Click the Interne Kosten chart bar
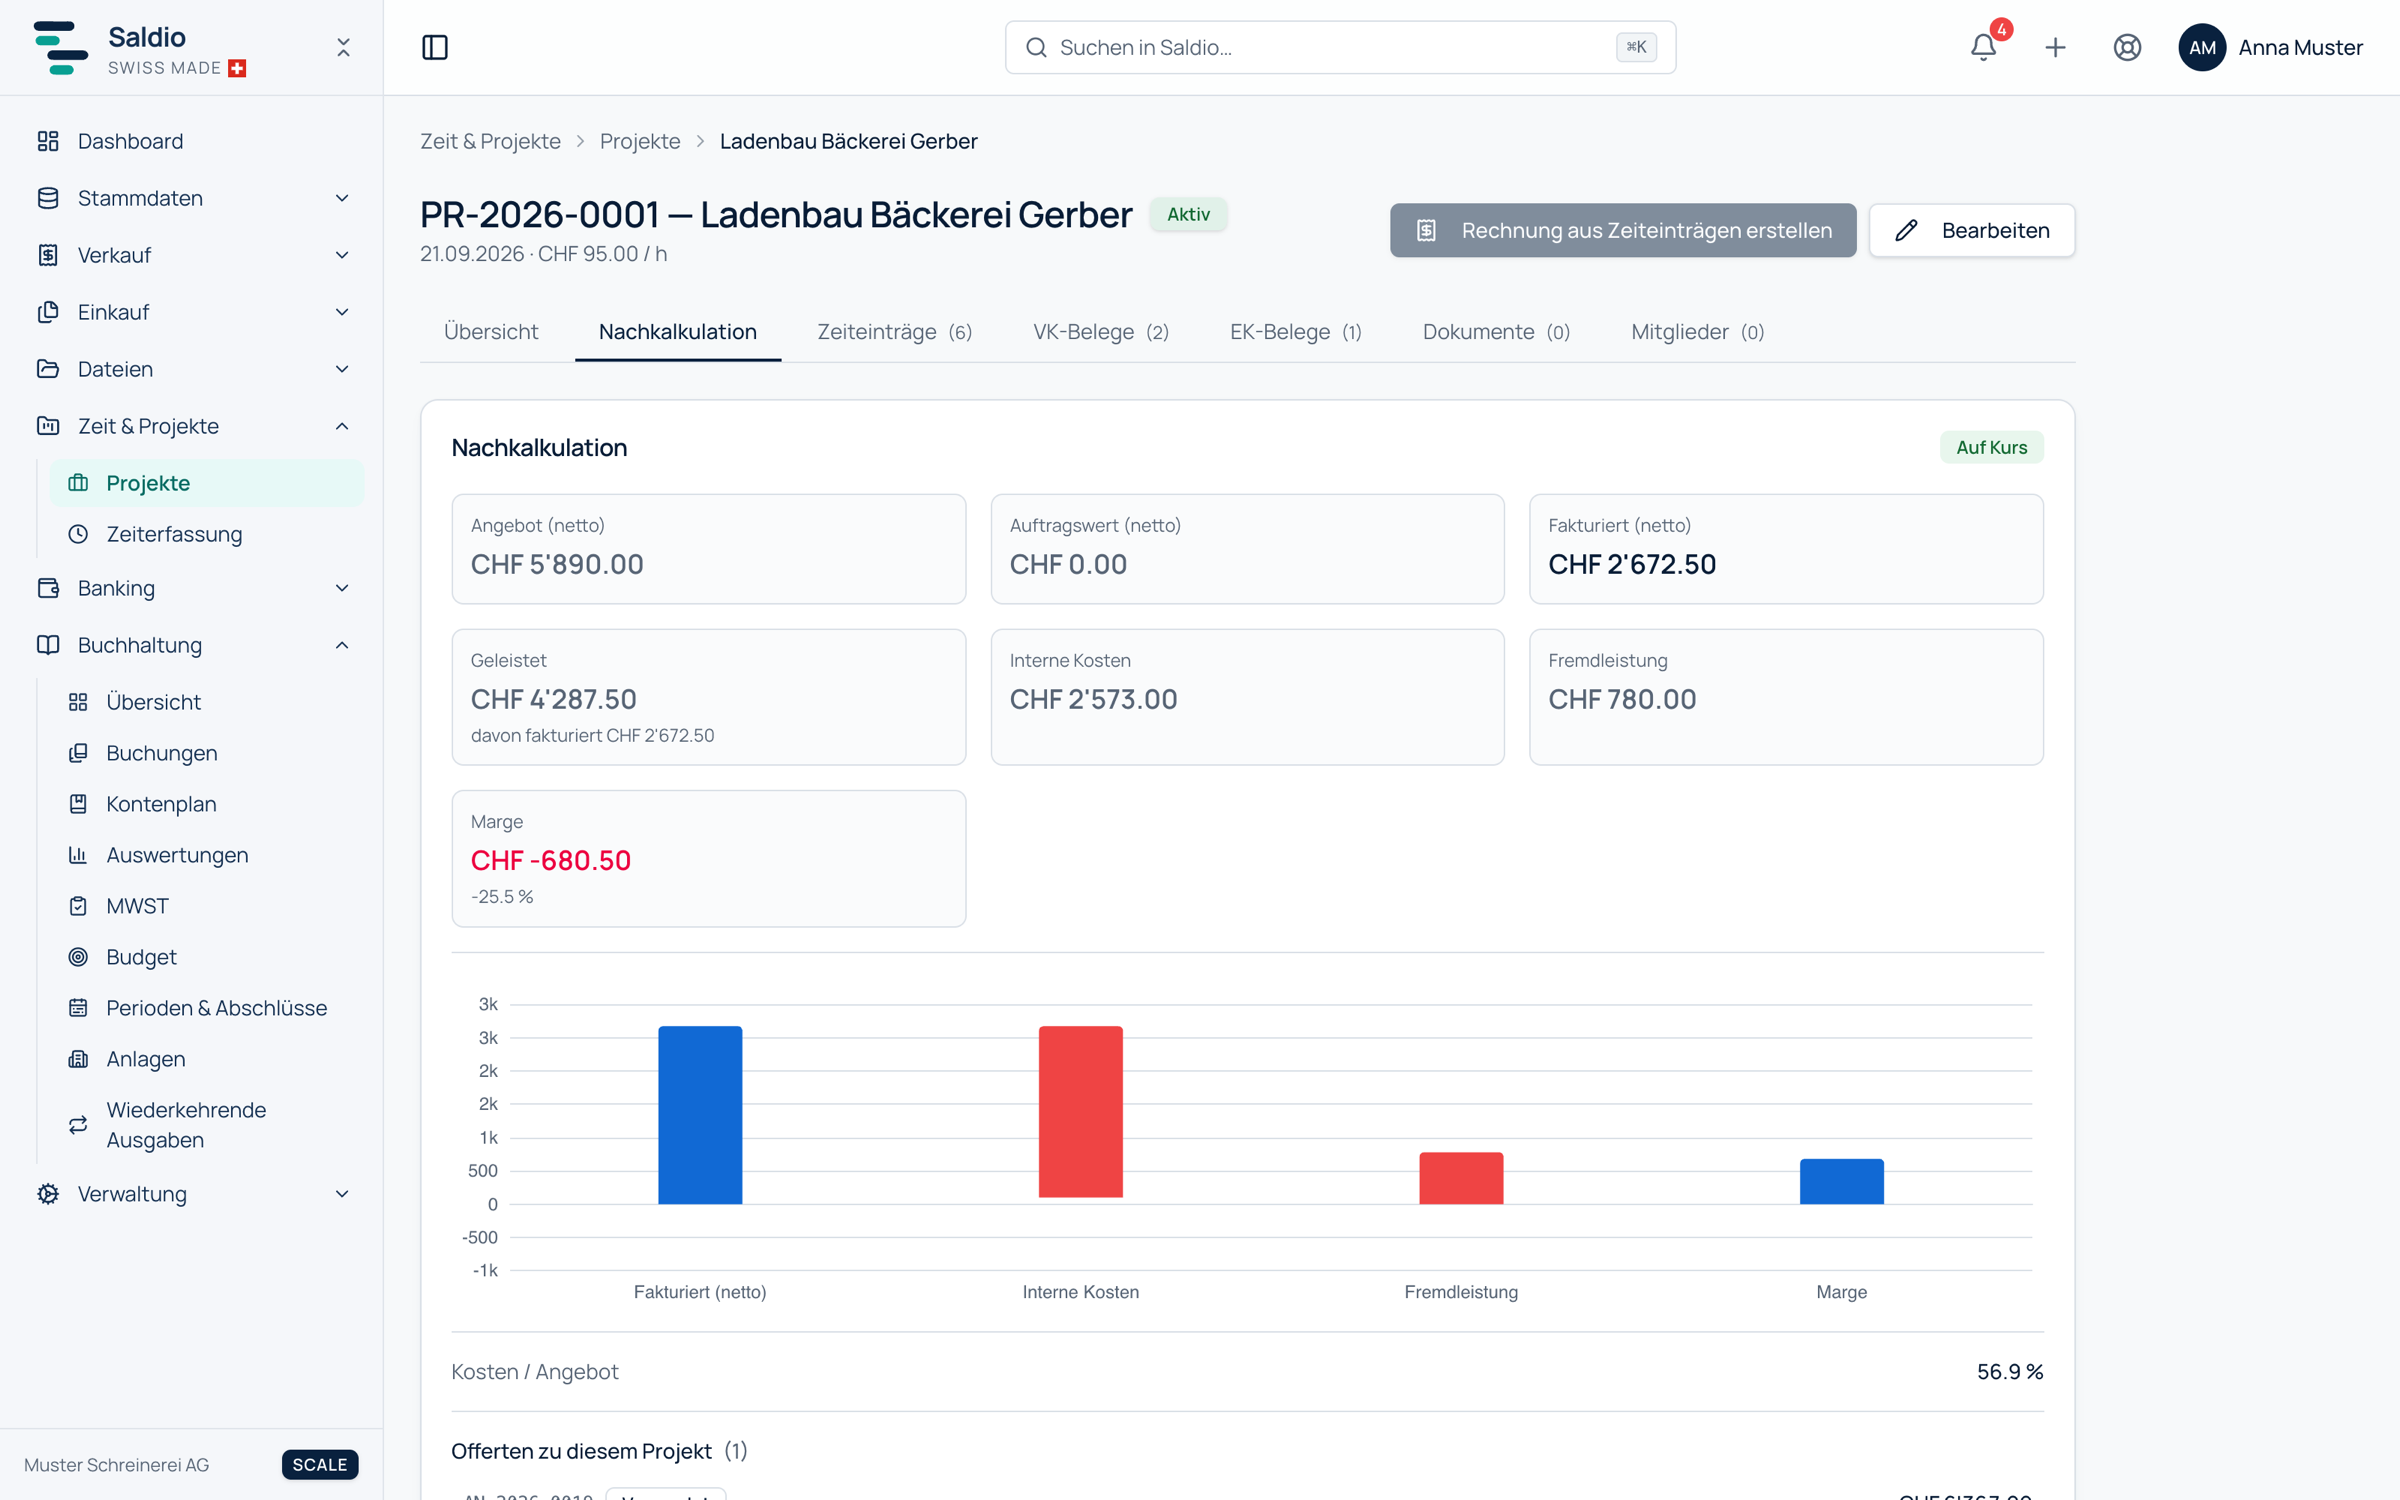Image resolution: width=2400 pixels, height=1500 pixels. 1080,1112
